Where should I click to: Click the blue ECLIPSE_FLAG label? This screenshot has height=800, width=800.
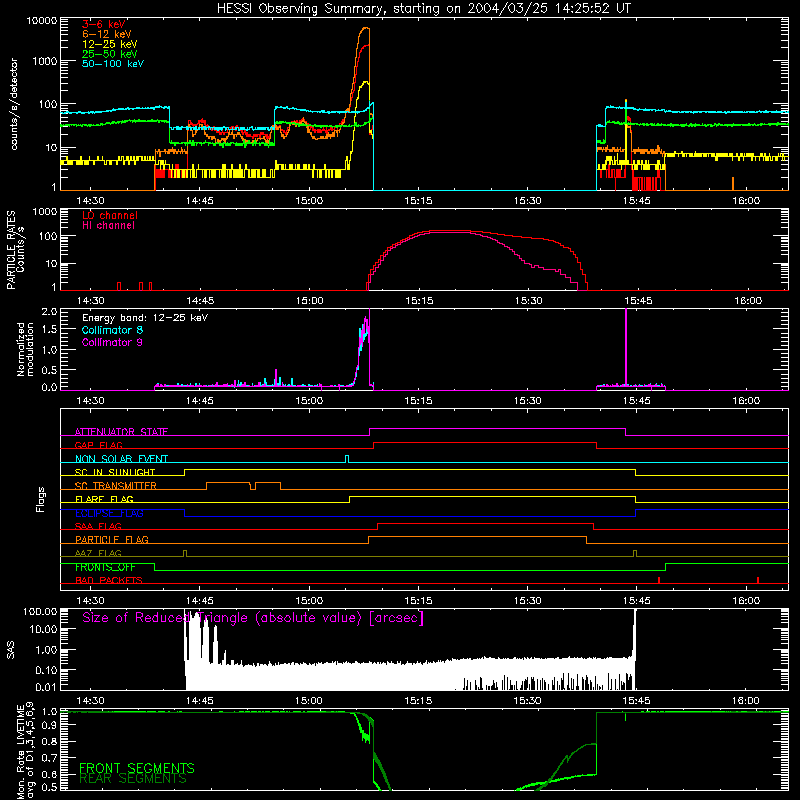pos(109,513)
